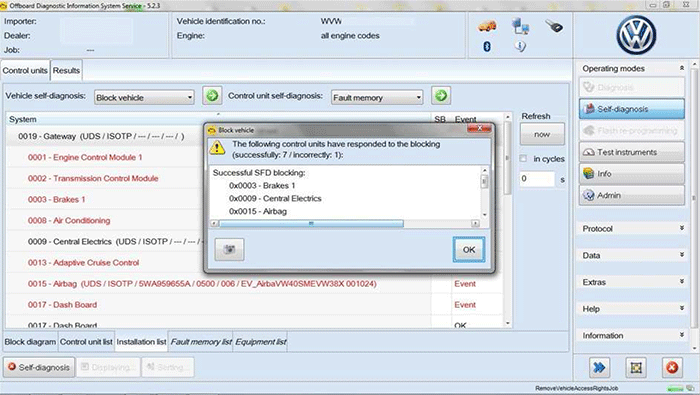The width and height of the screenshot is (700, 395).
Task: Click the warning triangle icon in dialog
Action: 217,148
